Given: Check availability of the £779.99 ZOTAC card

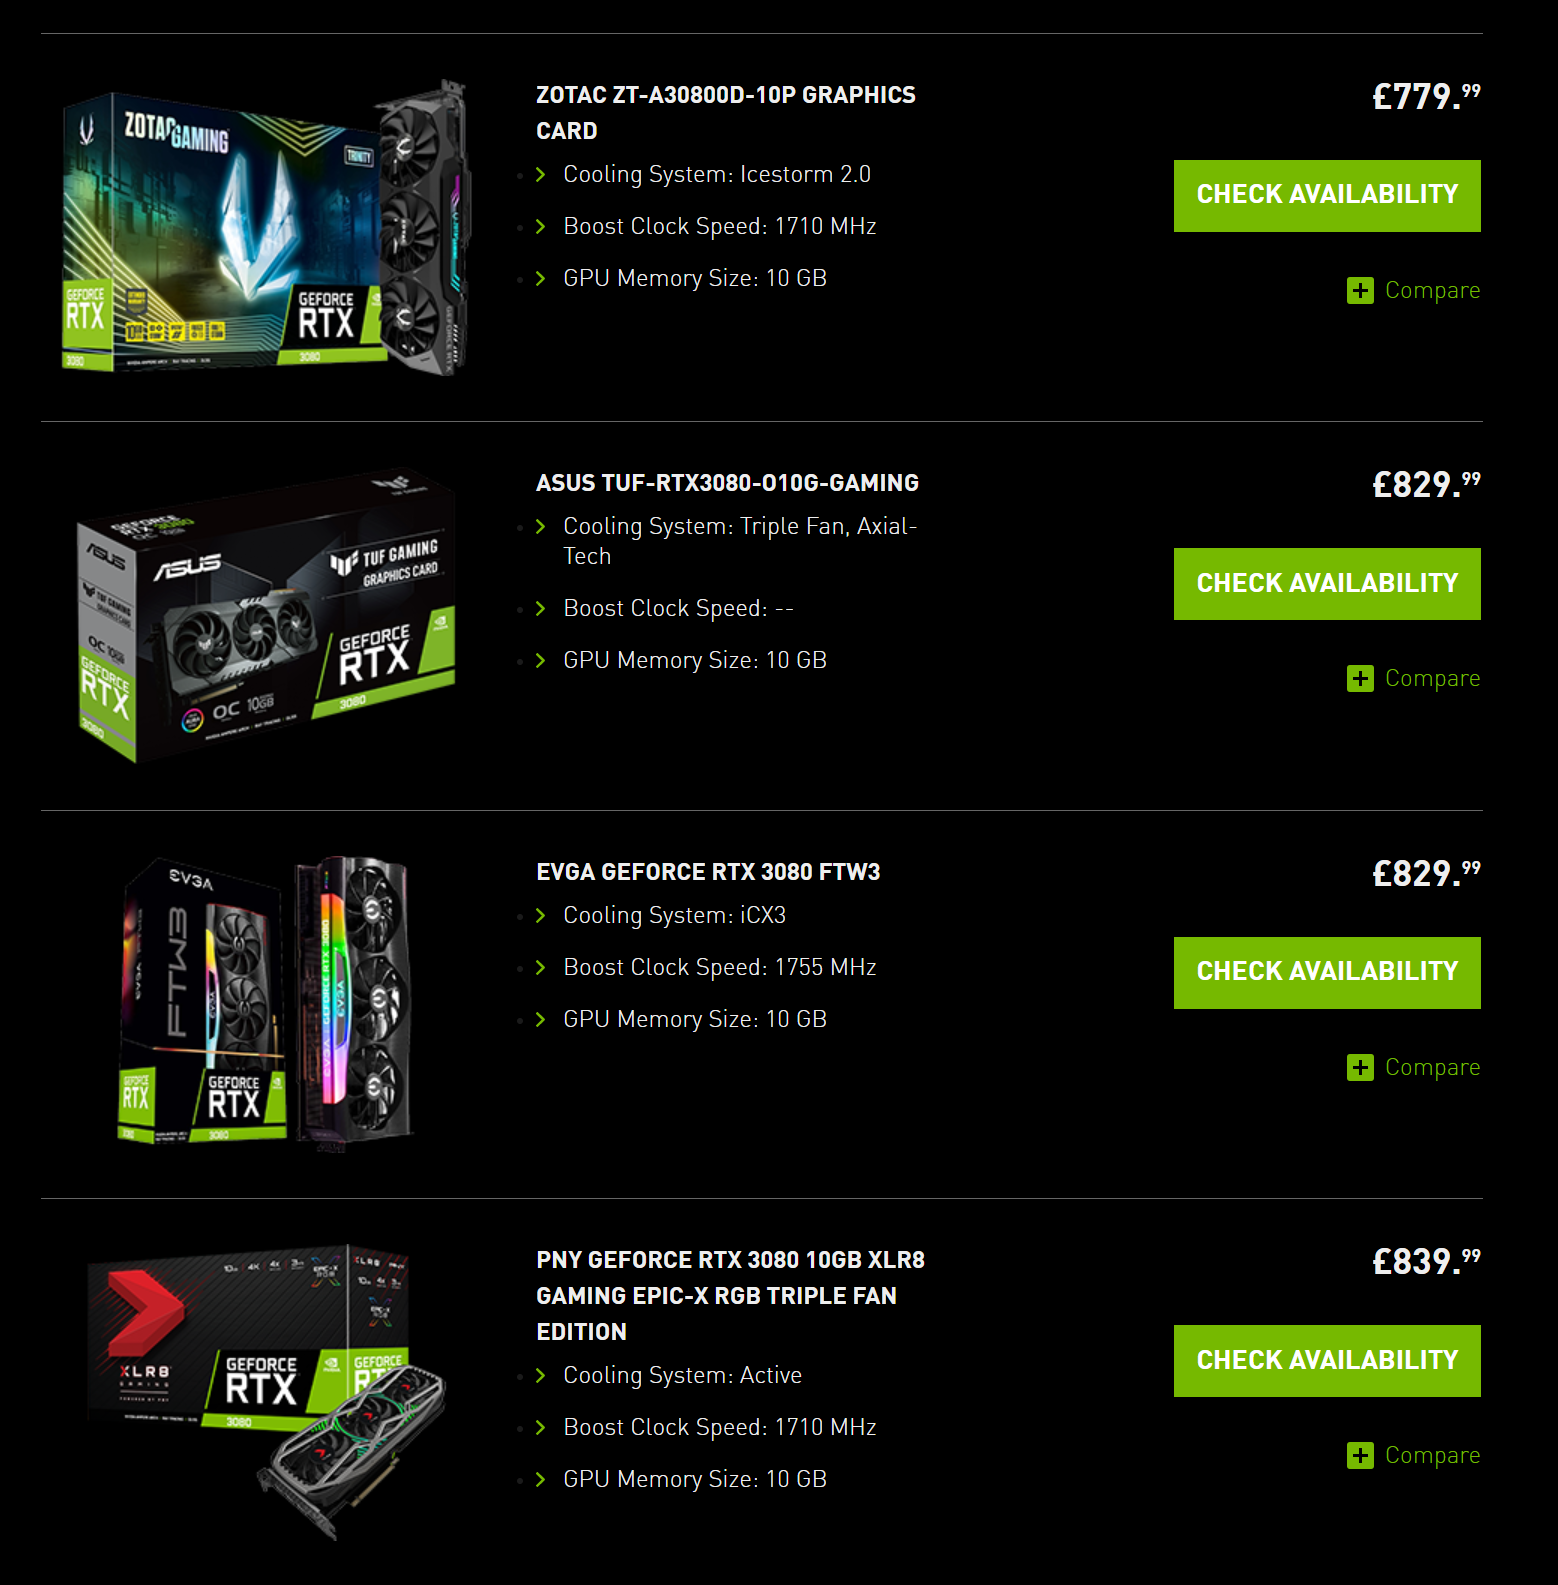Looking at the screenshot, I should 1327,196.
